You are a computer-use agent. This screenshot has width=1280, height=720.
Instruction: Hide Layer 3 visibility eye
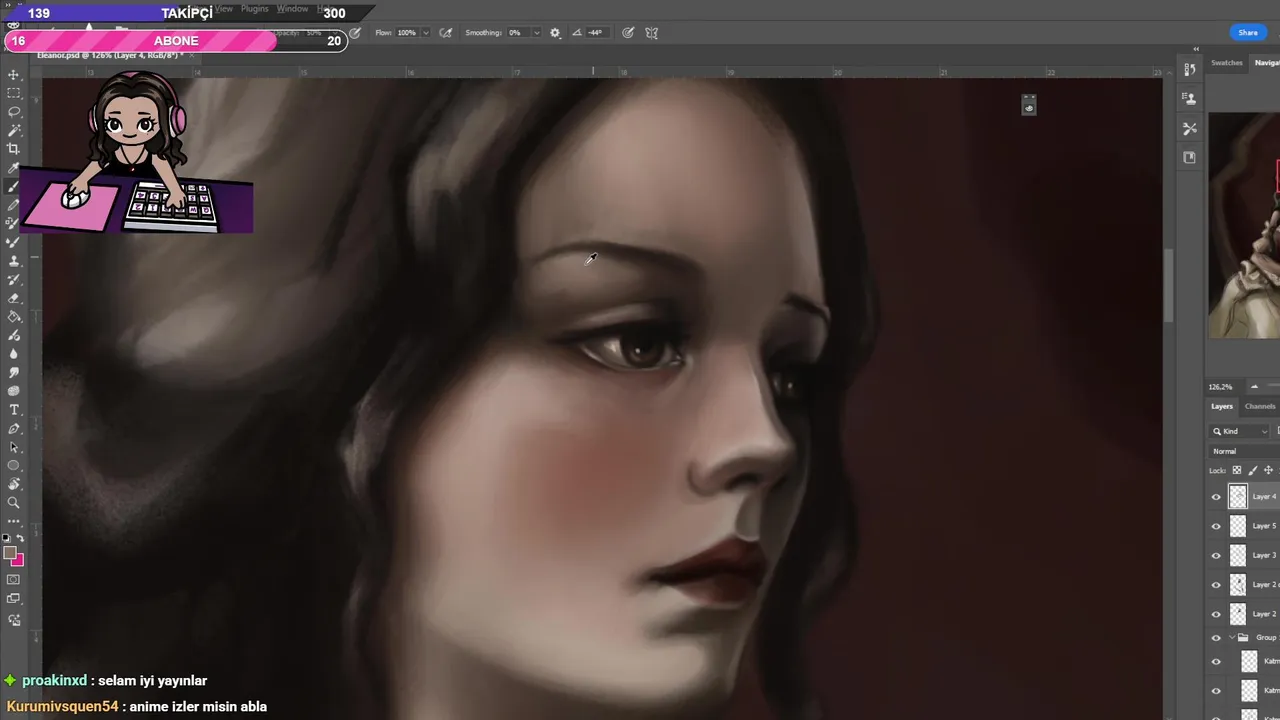(x=1216, y=555)
